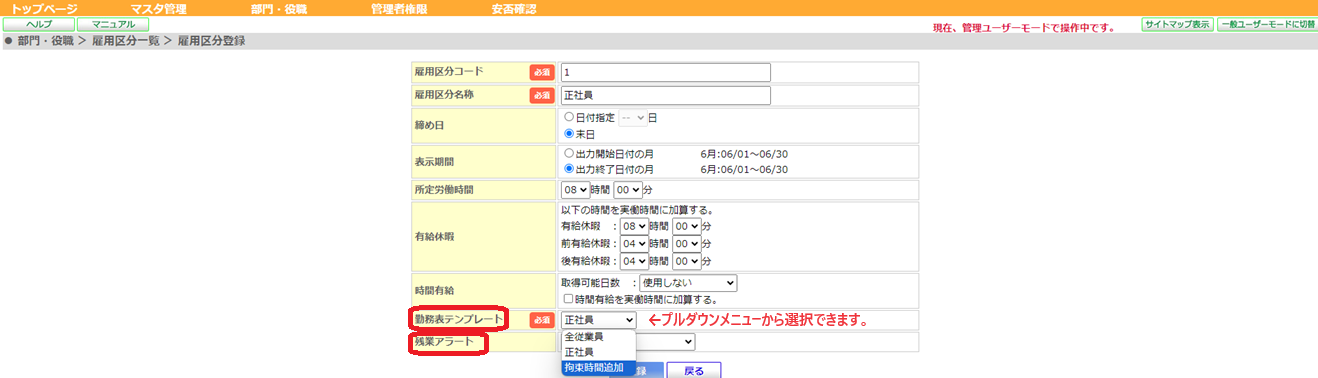Open the 安否確認 menu
Image resolution: width=1318 pixels, height=378 pixels.
click(513, 8)
